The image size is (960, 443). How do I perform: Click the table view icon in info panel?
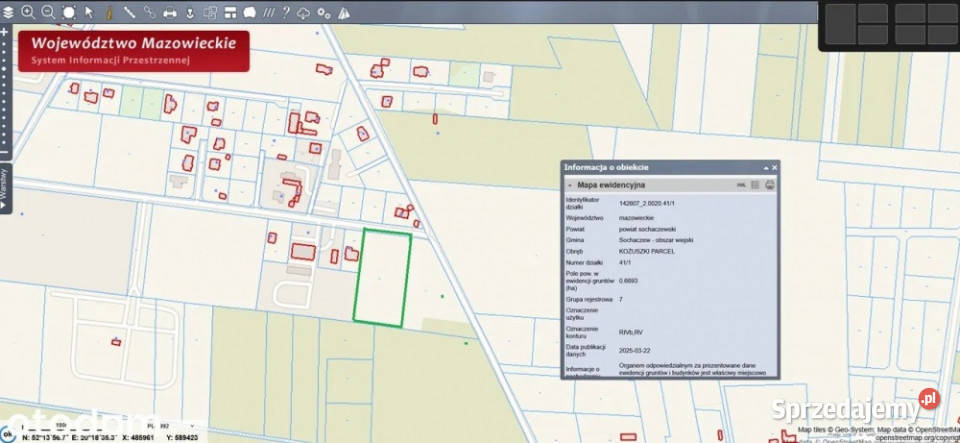756,185
